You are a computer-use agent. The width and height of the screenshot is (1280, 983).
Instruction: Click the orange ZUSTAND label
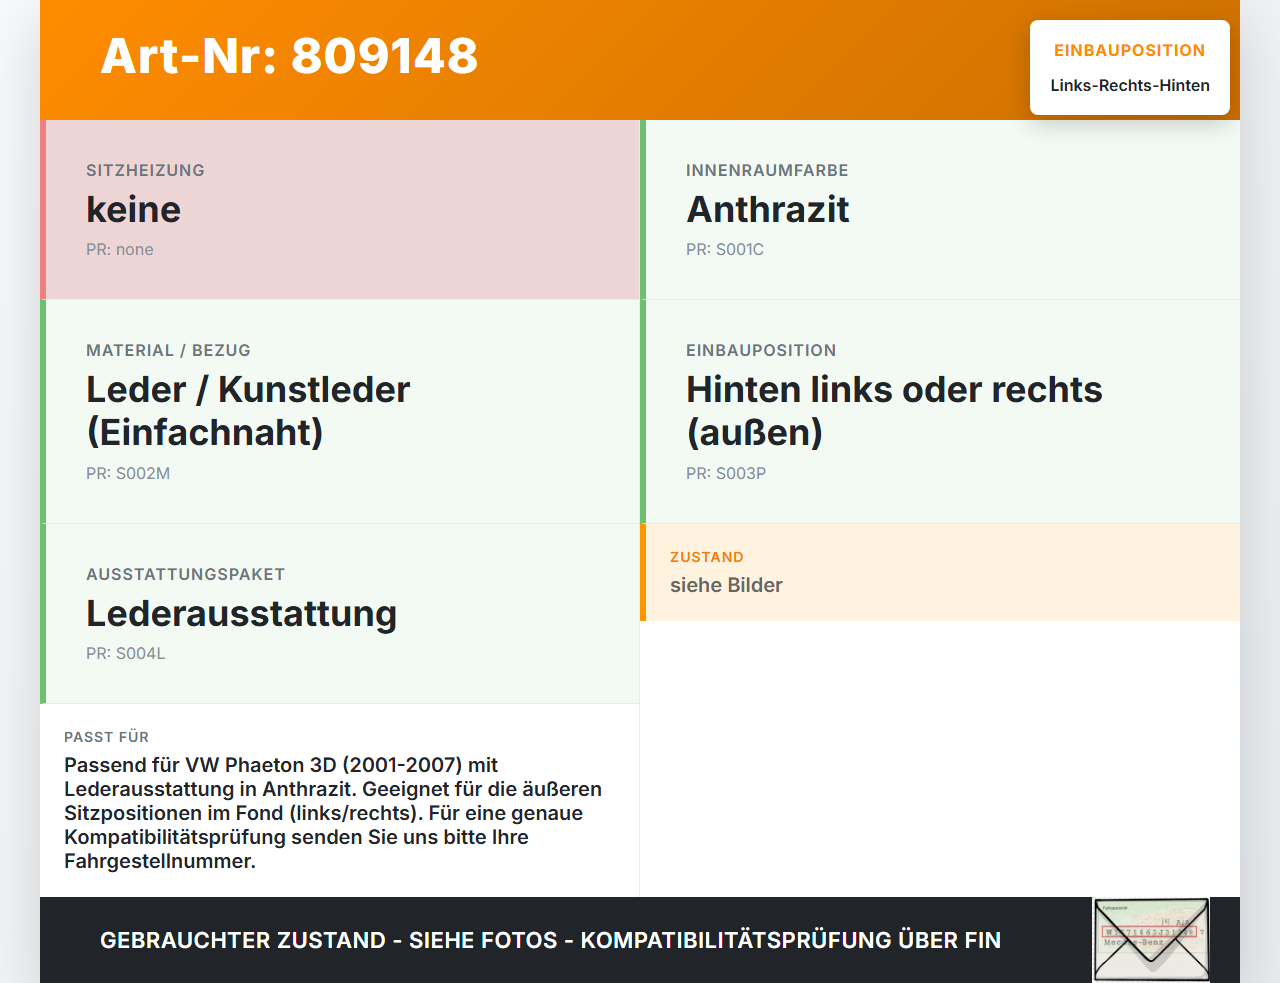point(707,557)
